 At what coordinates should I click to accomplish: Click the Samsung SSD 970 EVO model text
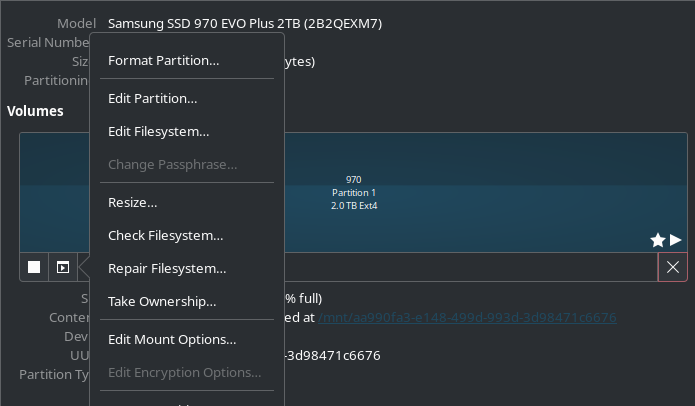(245, 23)
